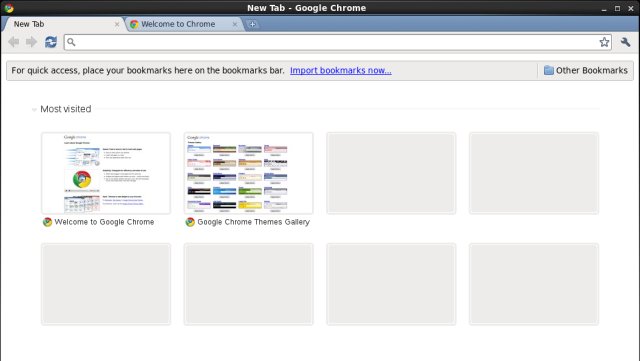Reload the page with the refresh icon

51,42
